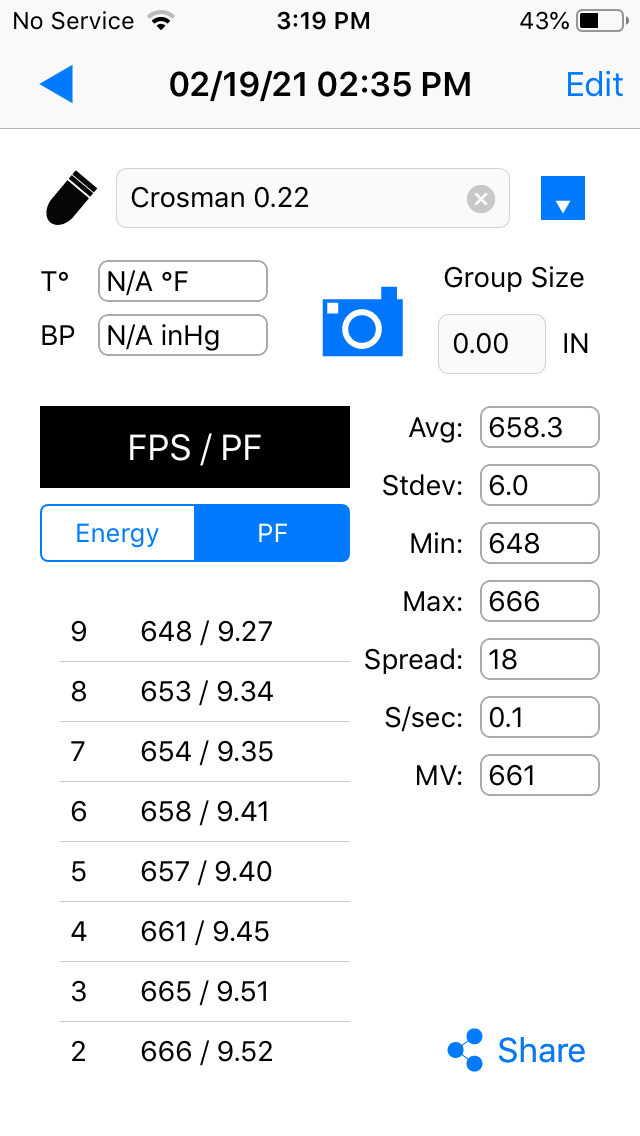Tap the MV field showing 661

540,775
